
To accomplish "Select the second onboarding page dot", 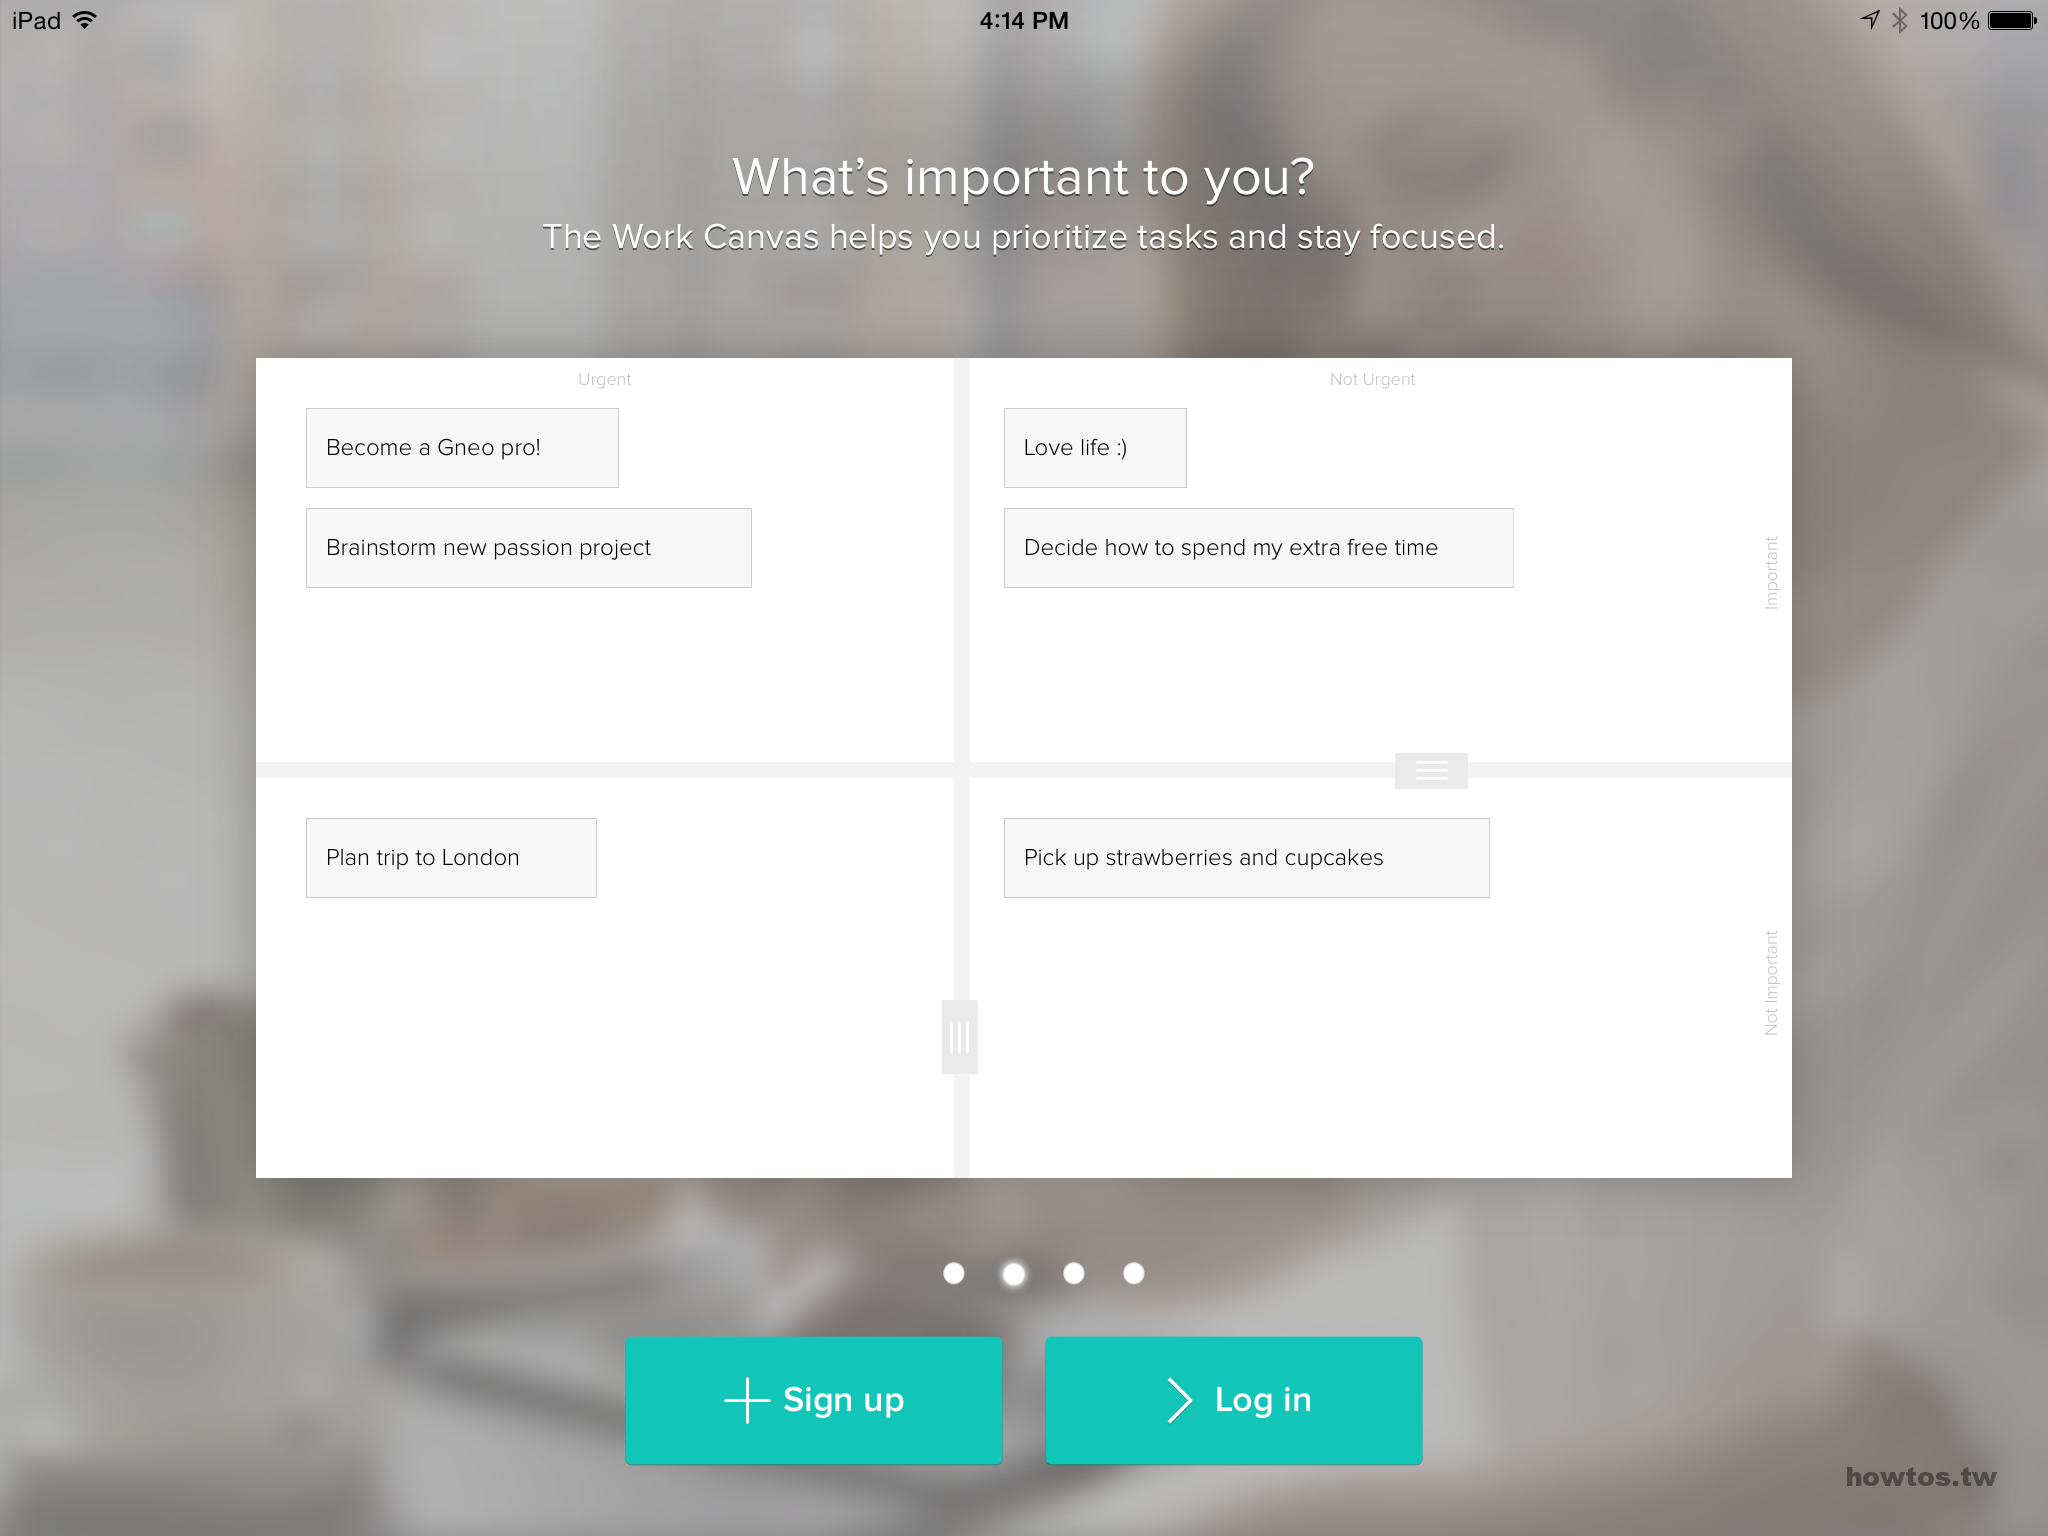I will coord(1014,1274).
